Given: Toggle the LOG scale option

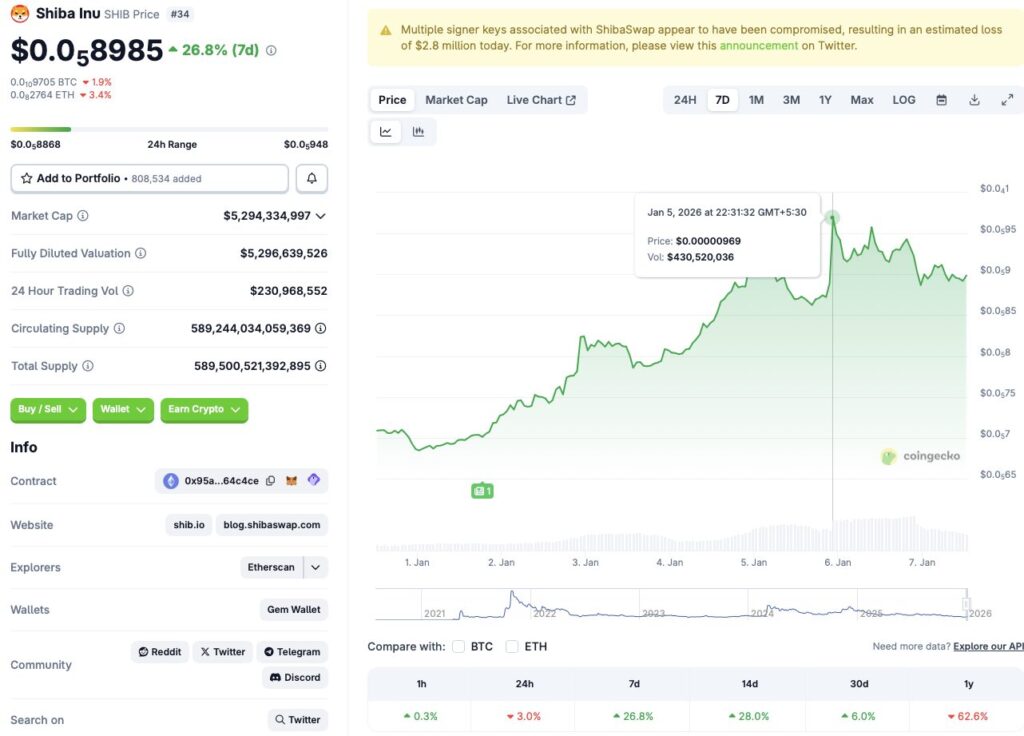Looking at the screenshot, I should 904,100.
